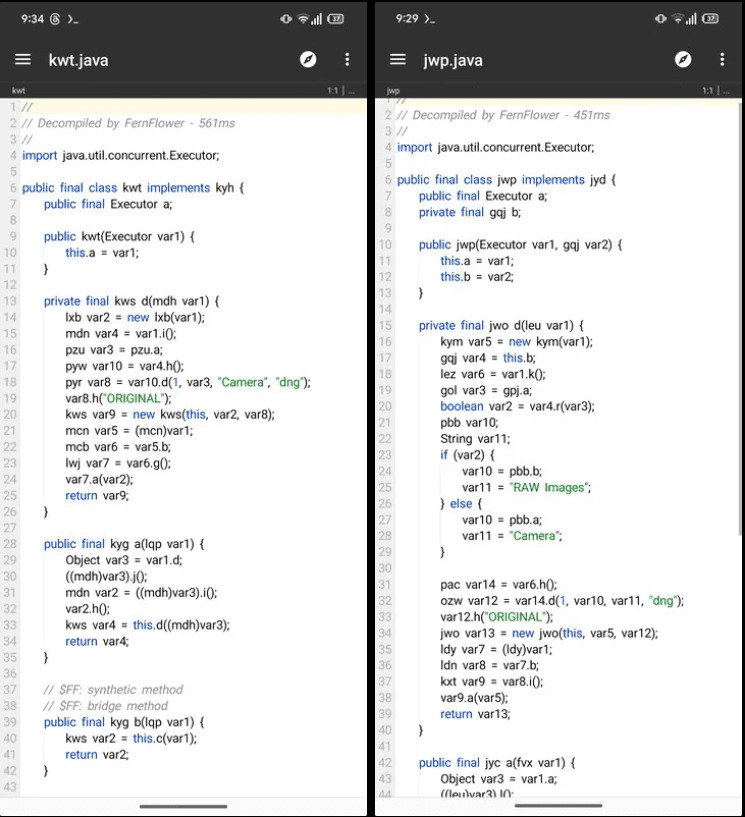The image size is (745, 817).
Task: Tap the kwt breadcrumb label
Action: tap(18, 91)
